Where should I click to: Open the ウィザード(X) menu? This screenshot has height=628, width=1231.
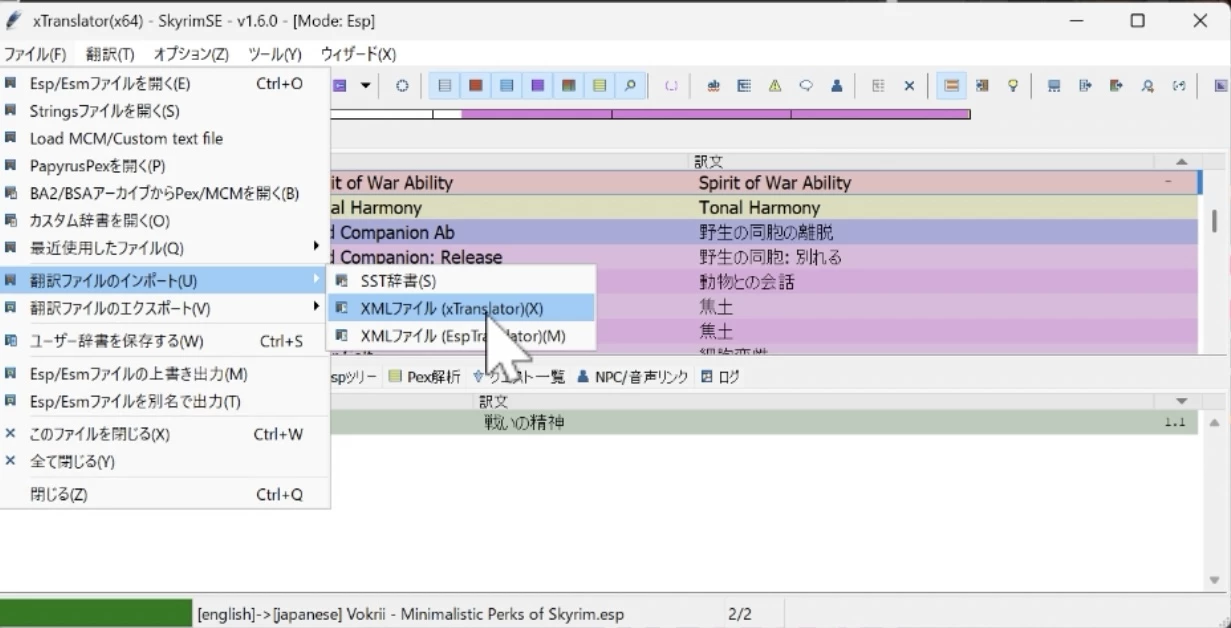pos(358,54)
